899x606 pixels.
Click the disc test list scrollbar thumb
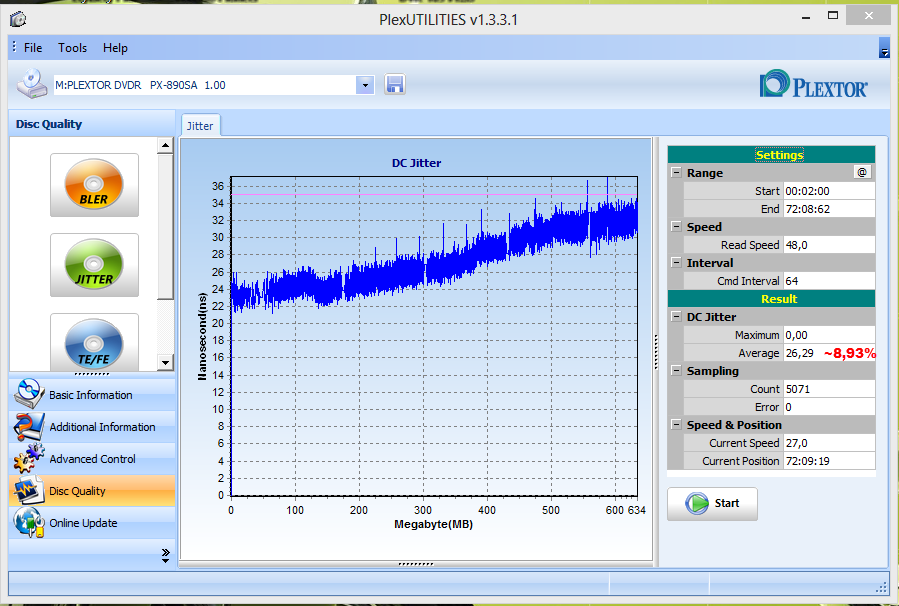(x=165, y=226)
